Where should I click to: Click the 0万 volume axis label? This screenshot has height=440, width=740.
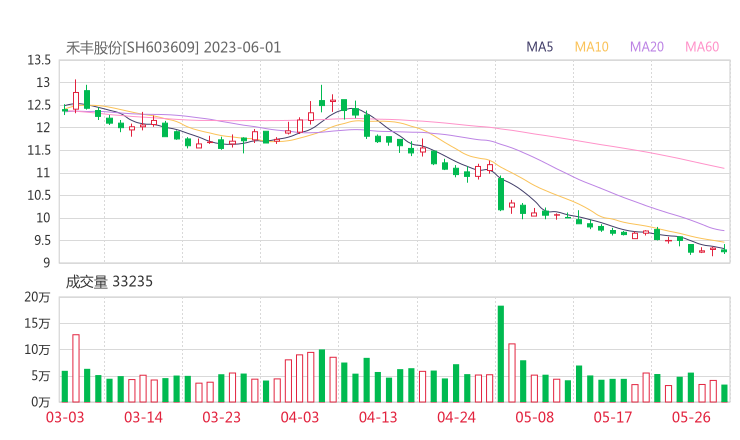(x=41, y=402)
